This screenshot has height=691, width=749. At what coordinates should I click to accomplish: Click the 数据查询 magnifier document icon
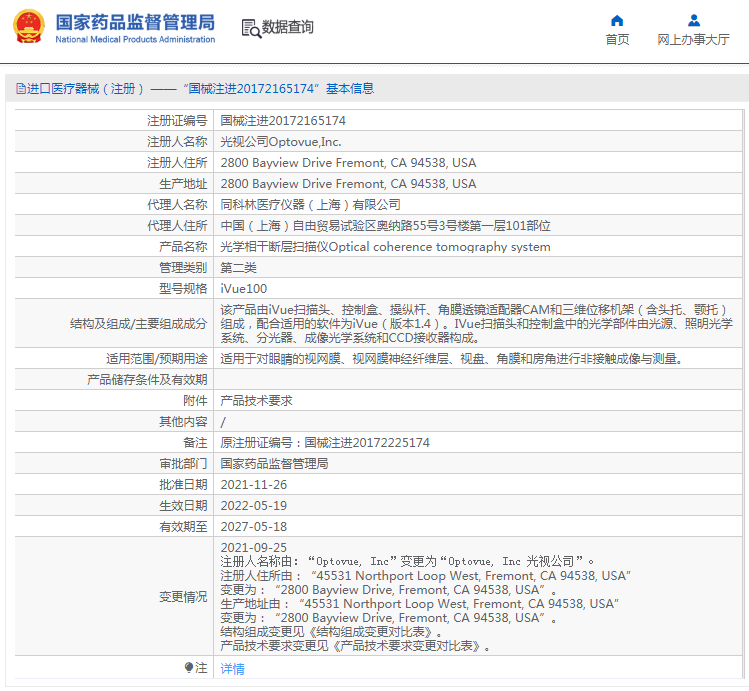(250, 28)
